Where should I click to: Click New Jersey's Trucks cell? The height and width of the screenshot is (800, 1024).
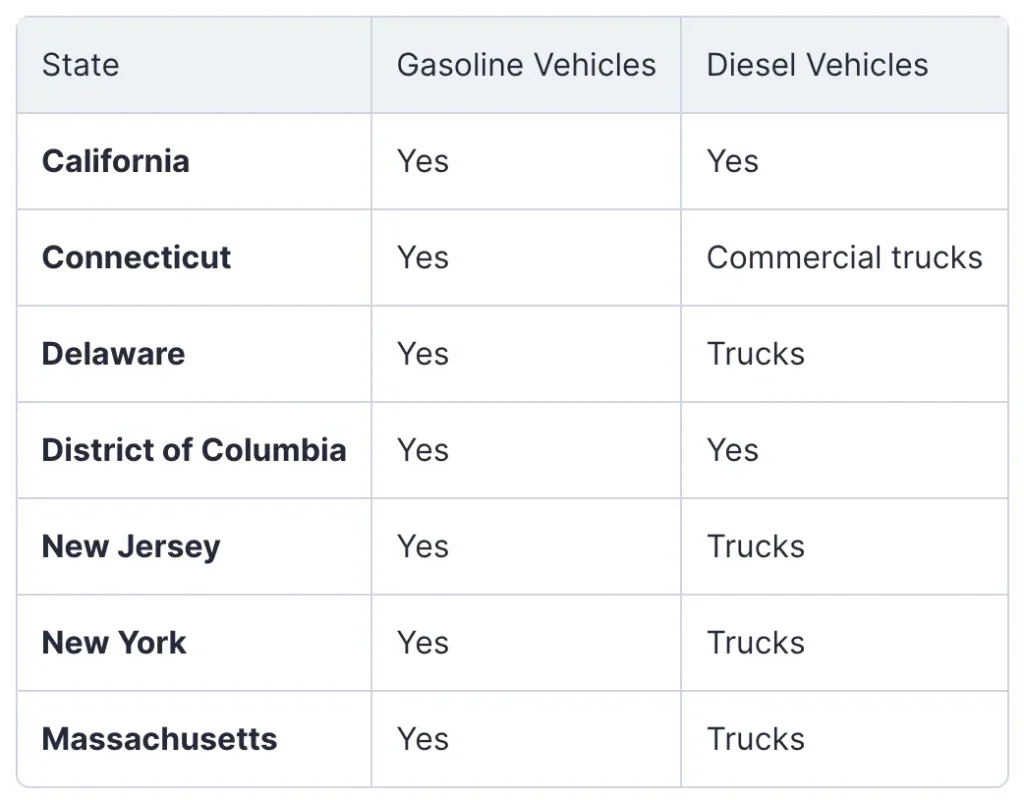pos(755,547)
